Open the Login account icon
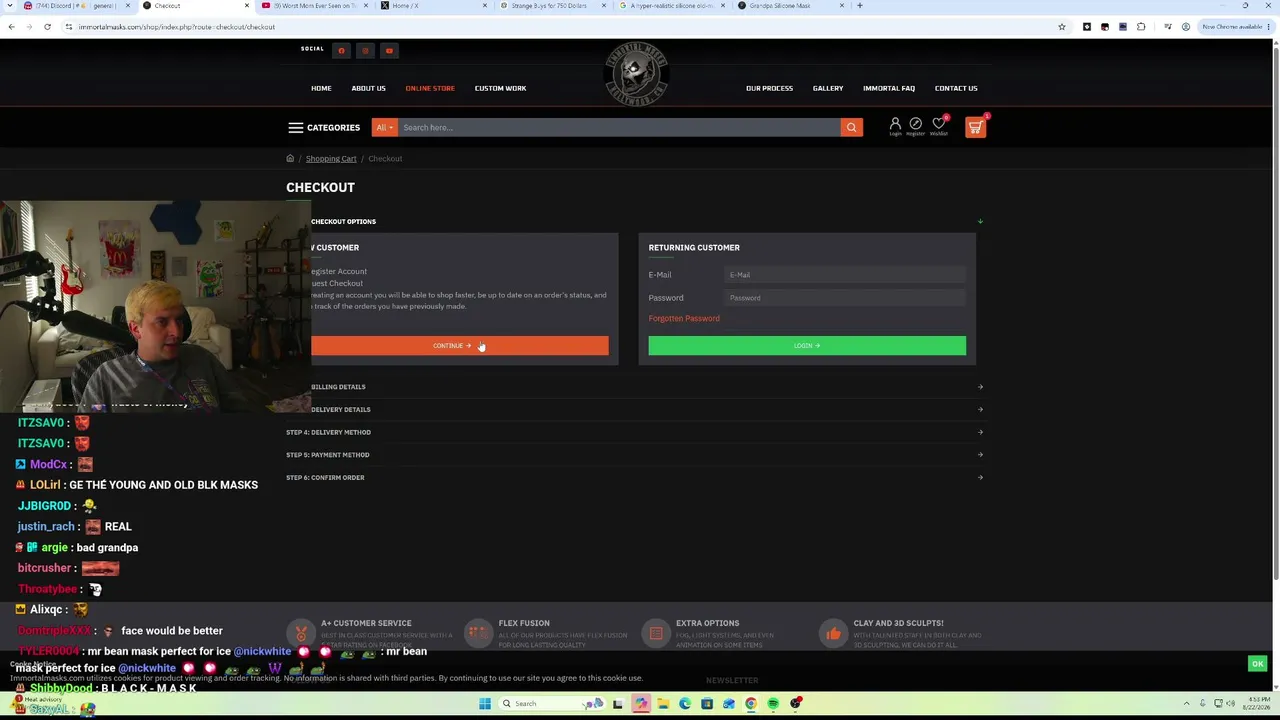Screen dimensions: 1280x720 tap(895, 126)
